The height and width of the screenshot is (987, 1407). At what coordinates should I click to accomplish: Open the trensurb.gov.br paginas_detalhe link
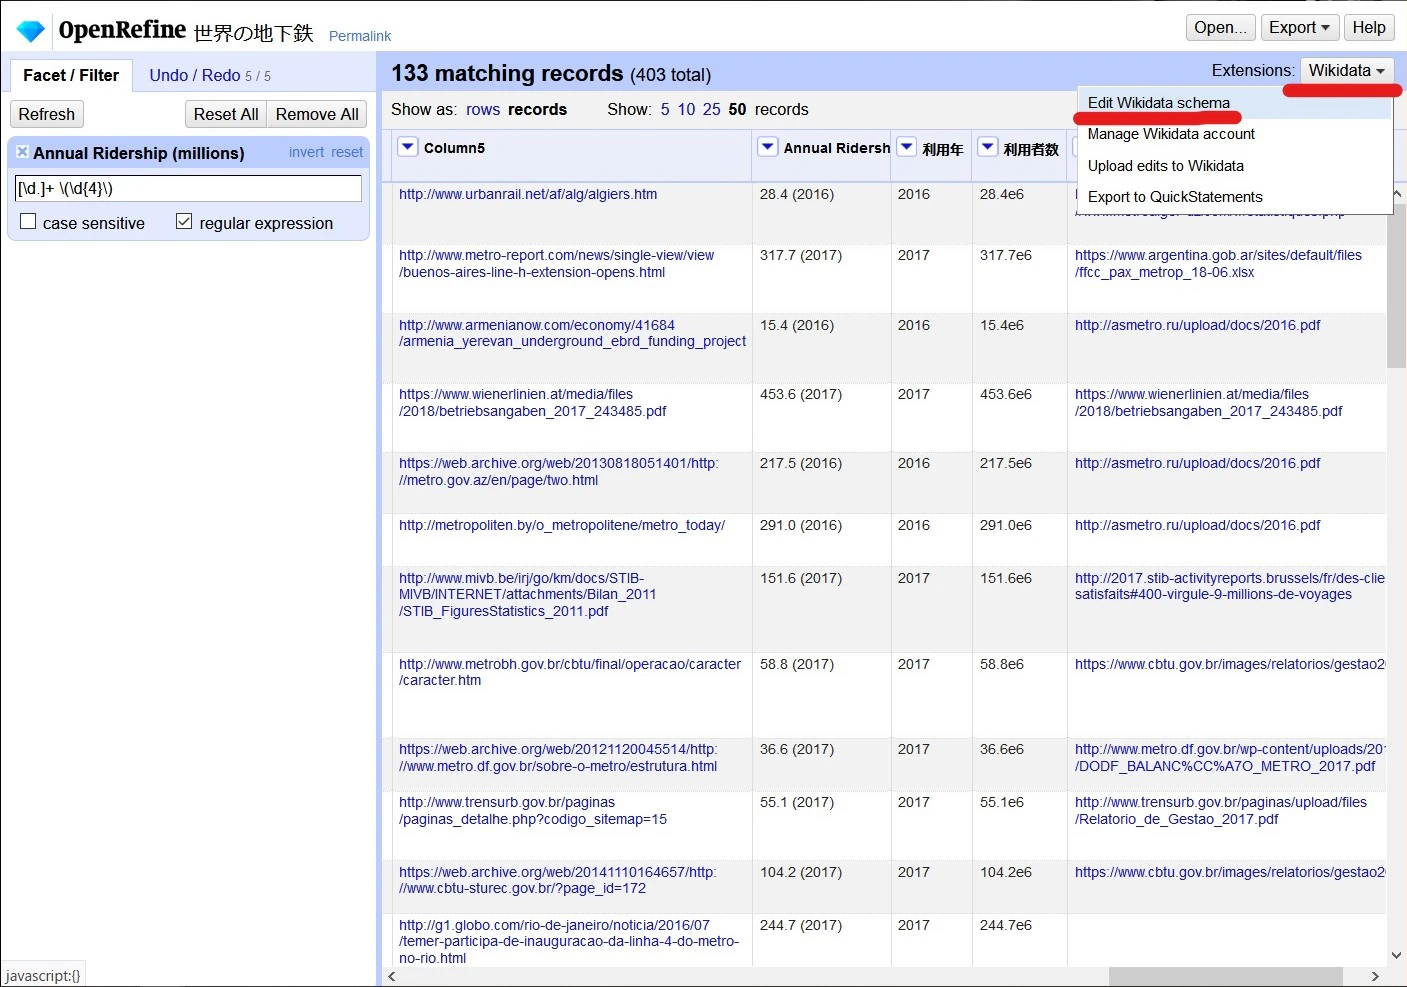point(533,811)
